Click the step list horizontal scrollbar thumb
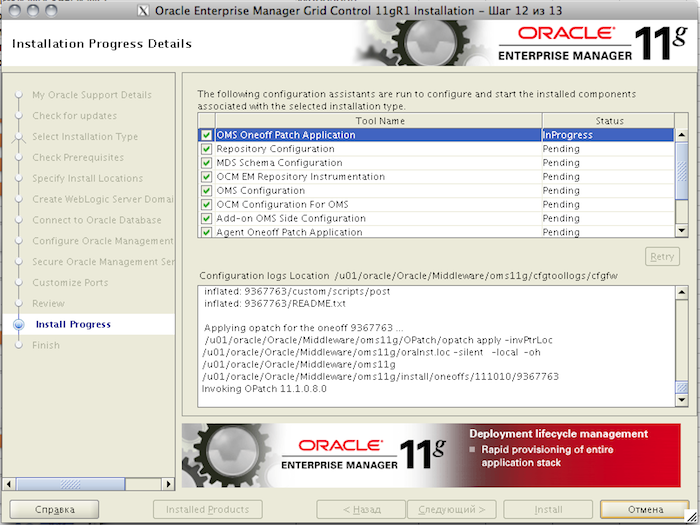This screenshot has height=525, width=700. 71,484
